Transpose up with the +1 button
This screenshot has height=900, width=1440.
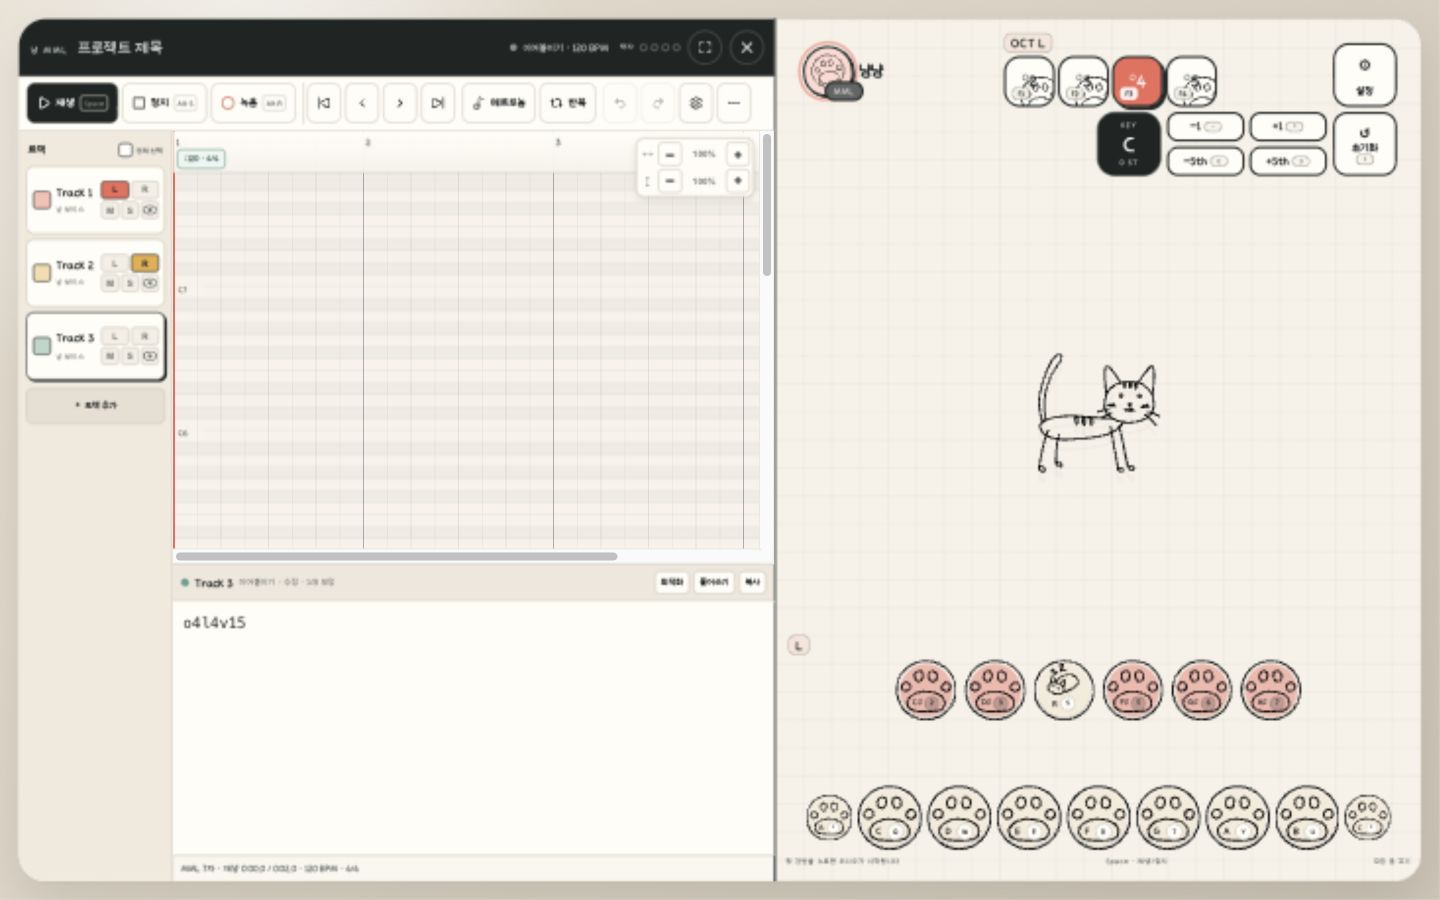pos(1288,127)
